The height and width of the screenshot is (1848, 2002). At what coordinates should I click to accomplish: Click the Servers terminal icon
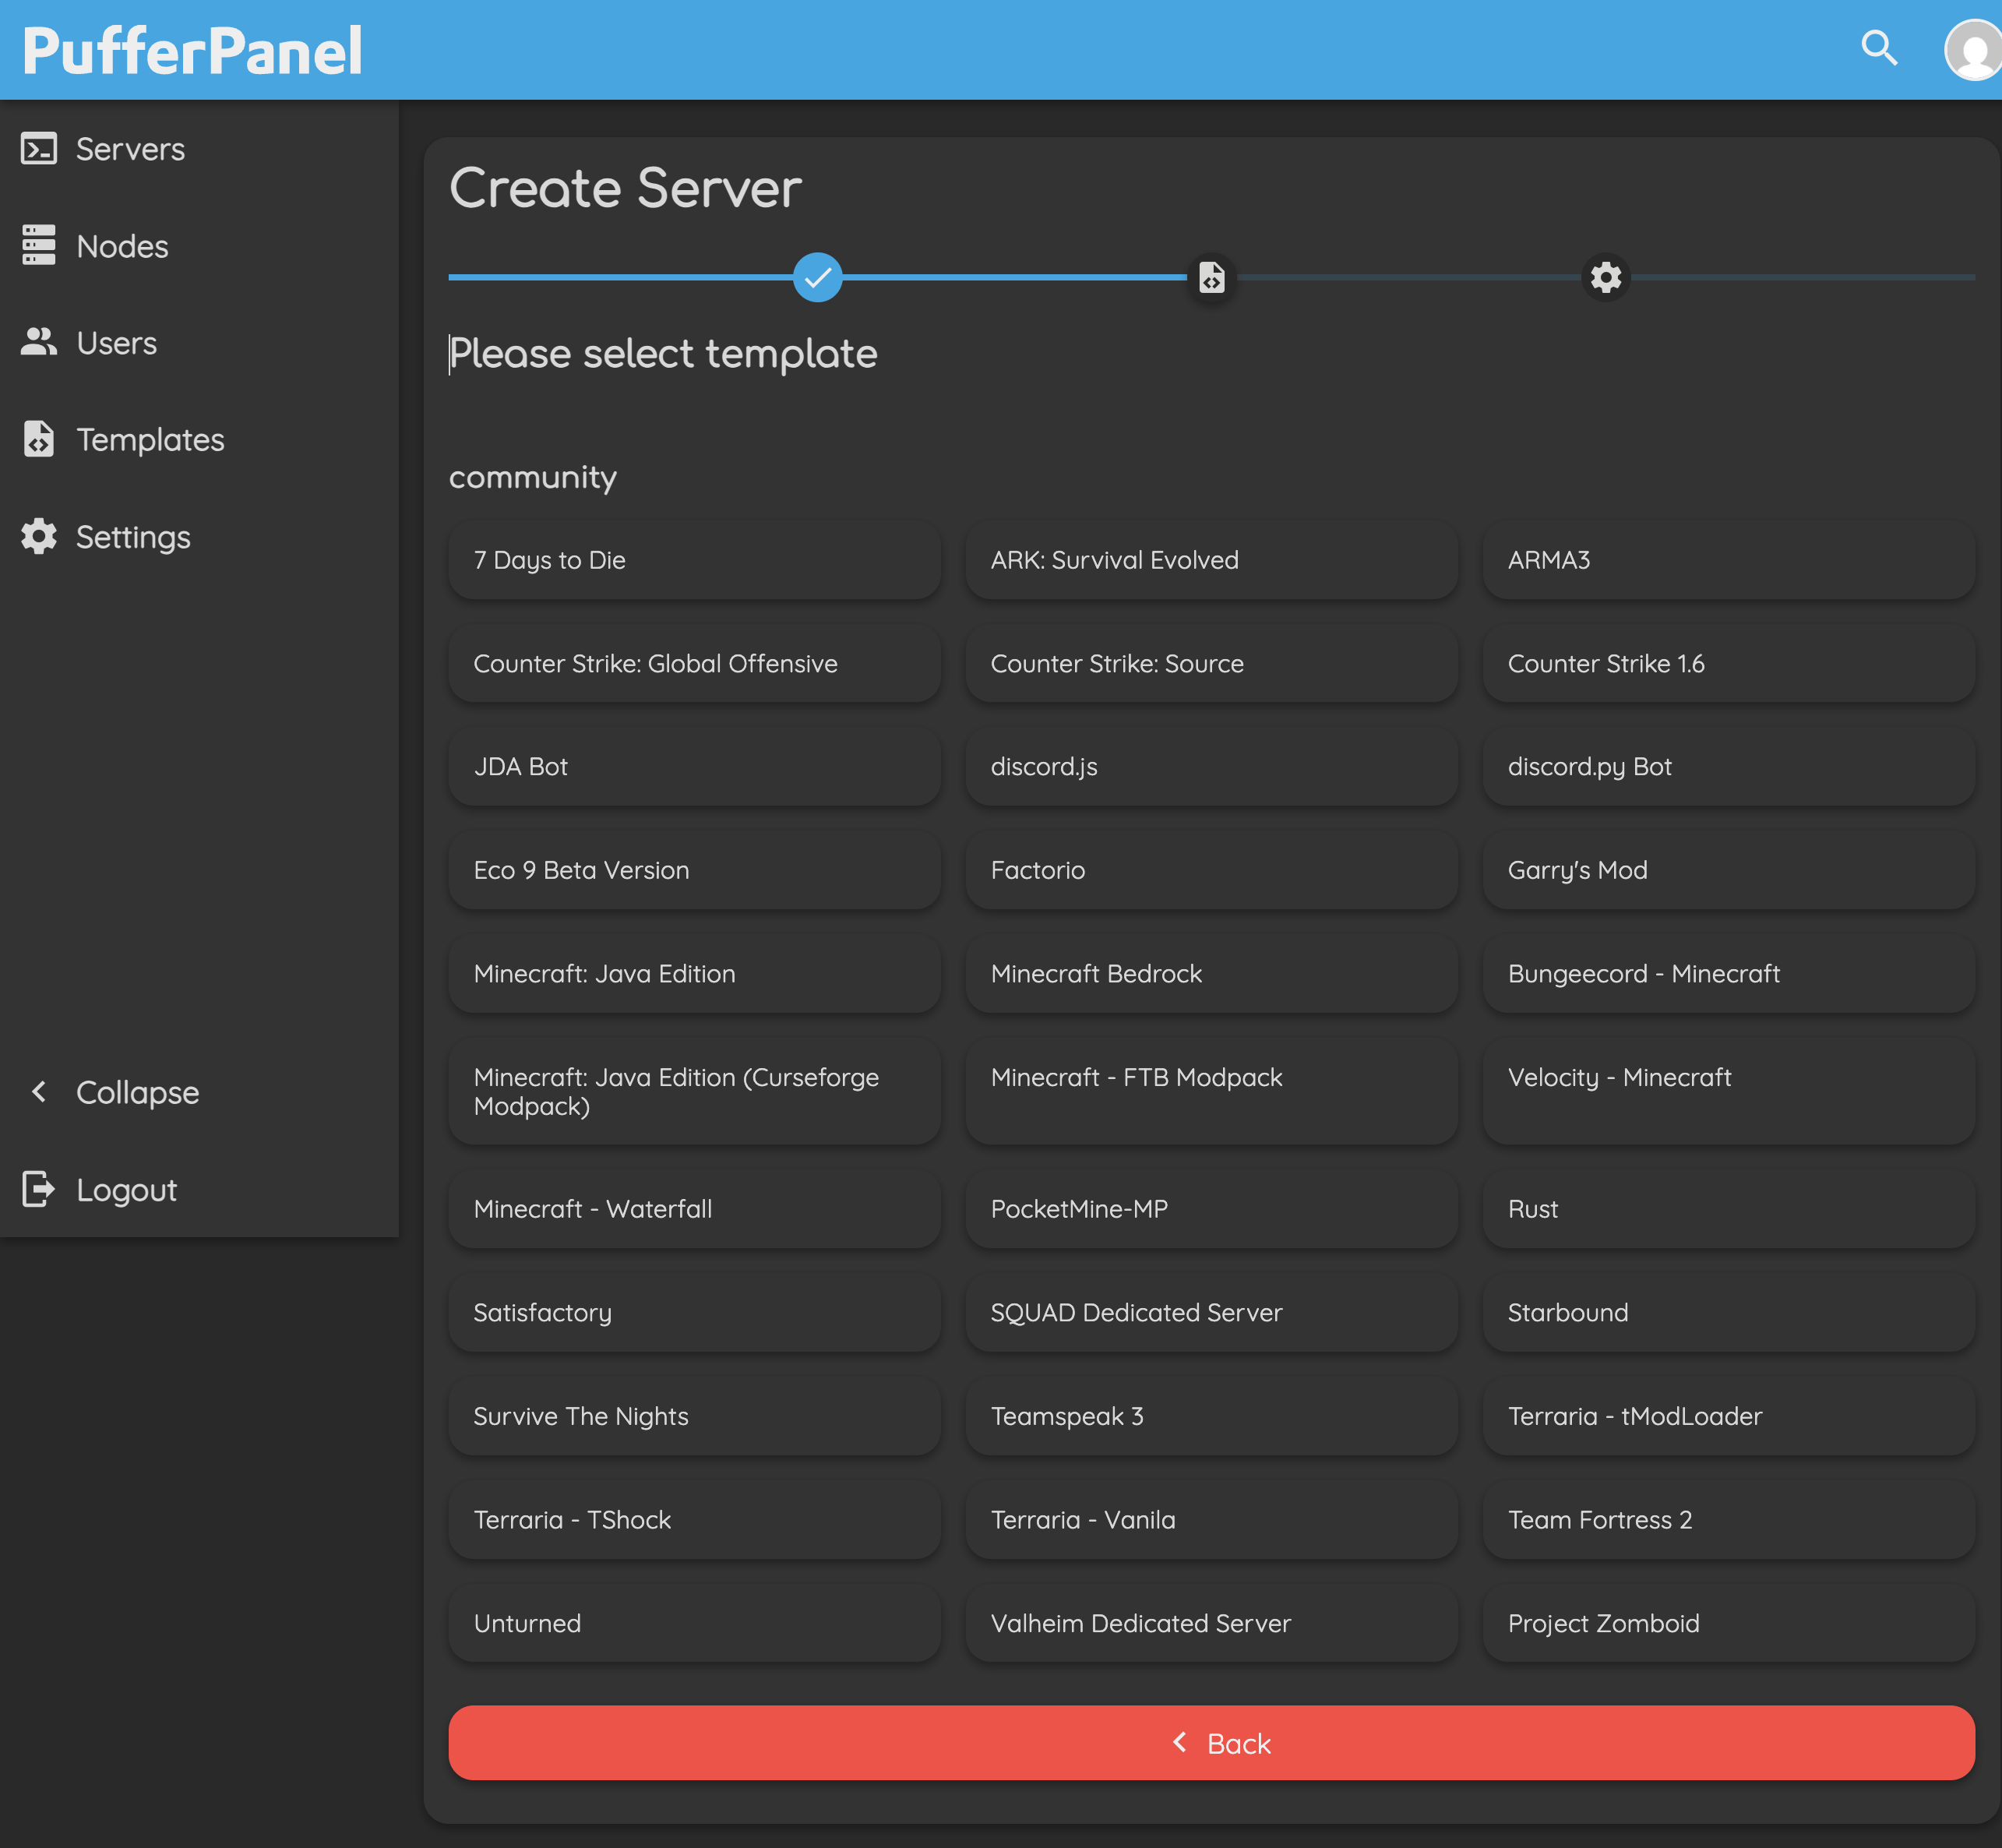coord(39,149)
